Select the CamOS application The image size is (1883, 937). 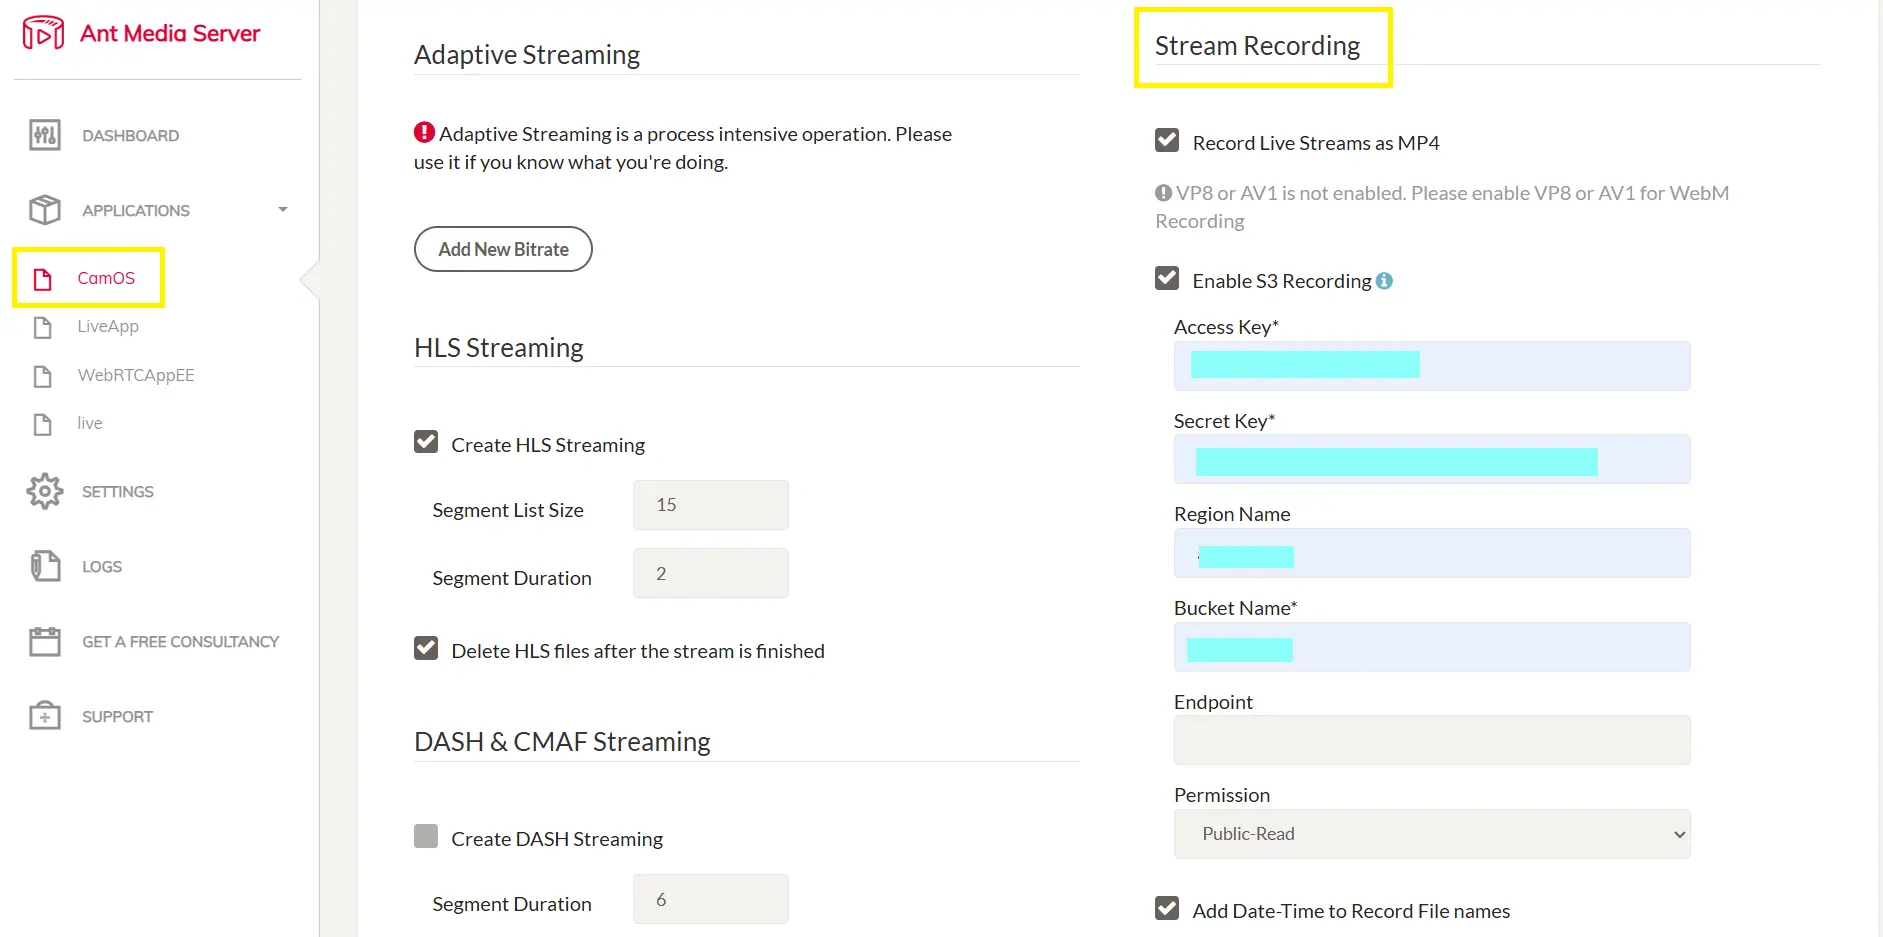(x=106, y=278)
